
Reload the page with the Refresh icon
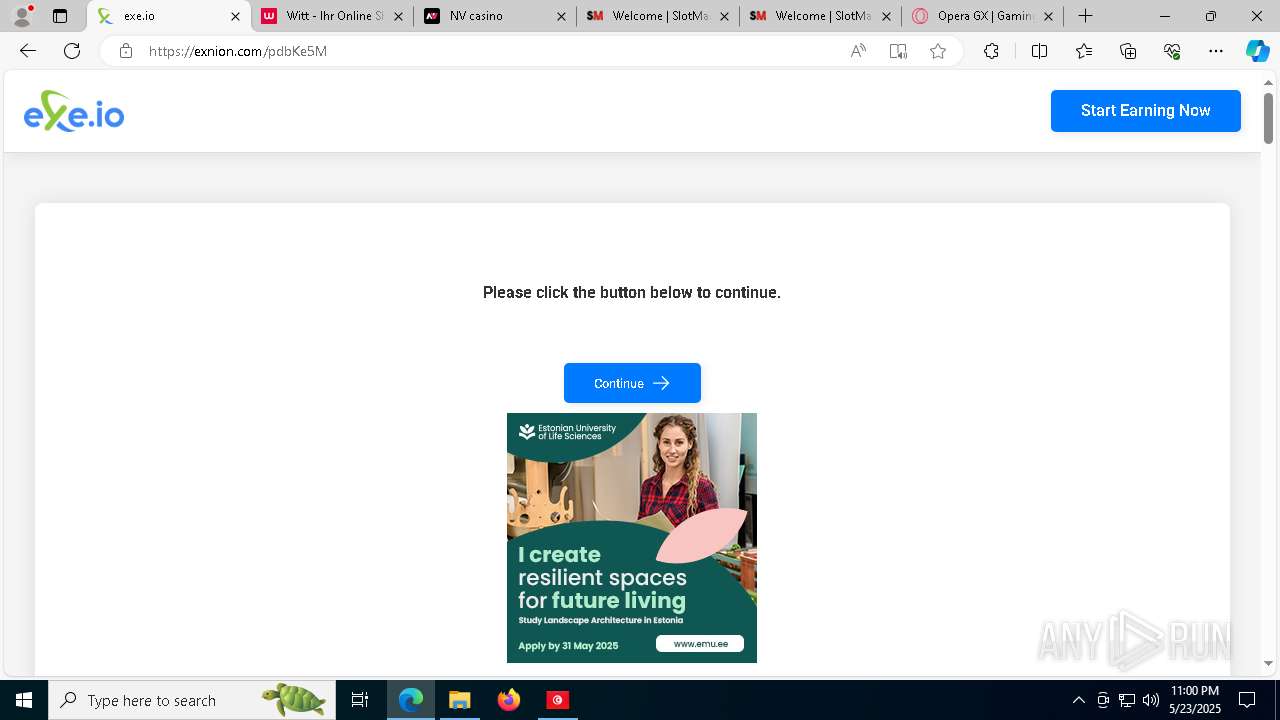pyautogui.click(x=72, y=51)
